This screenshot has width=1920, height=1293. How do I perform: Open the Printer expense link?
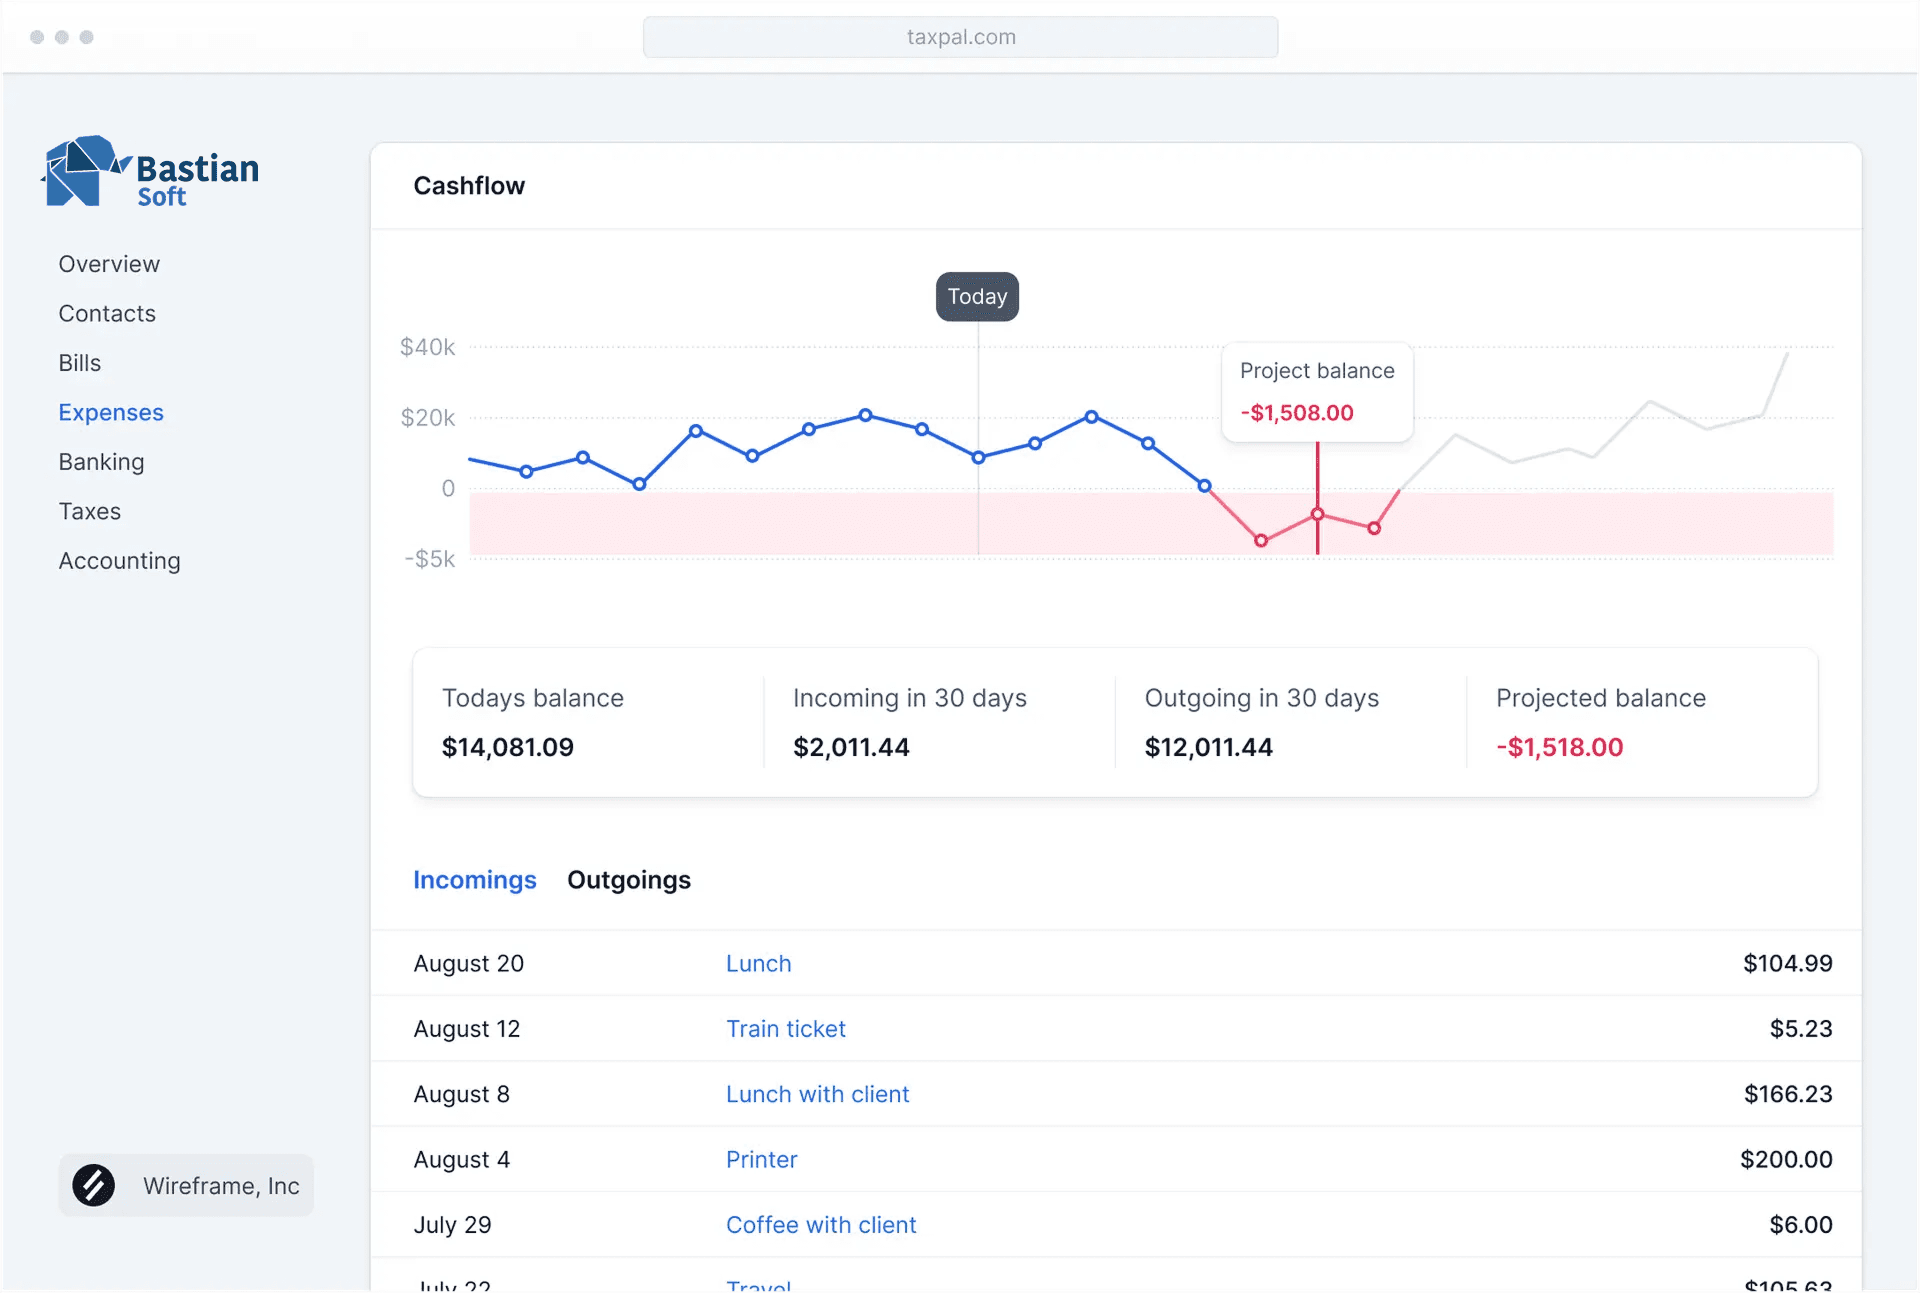761,1160
